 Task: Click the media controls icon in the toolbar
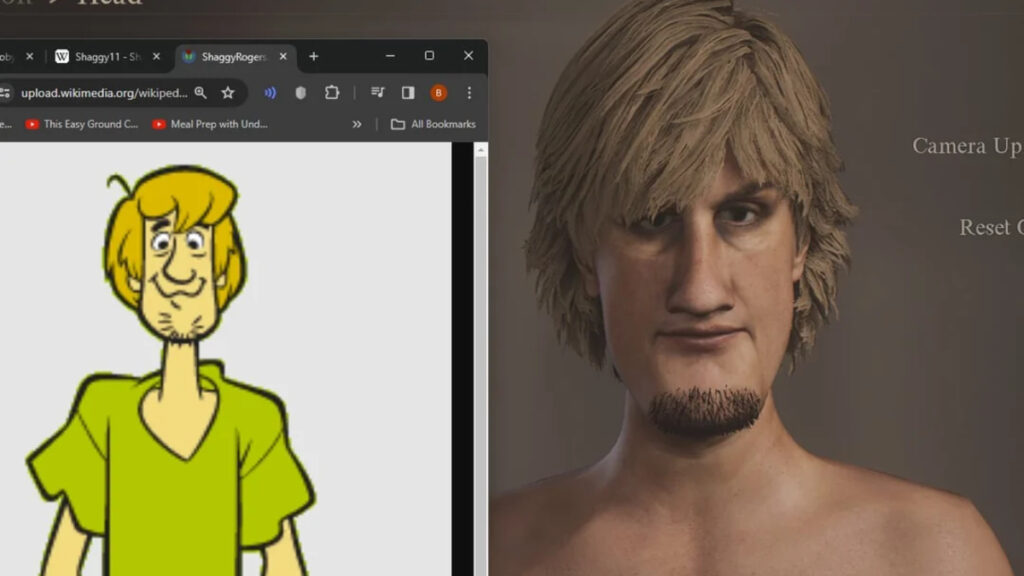pos(377,93)
